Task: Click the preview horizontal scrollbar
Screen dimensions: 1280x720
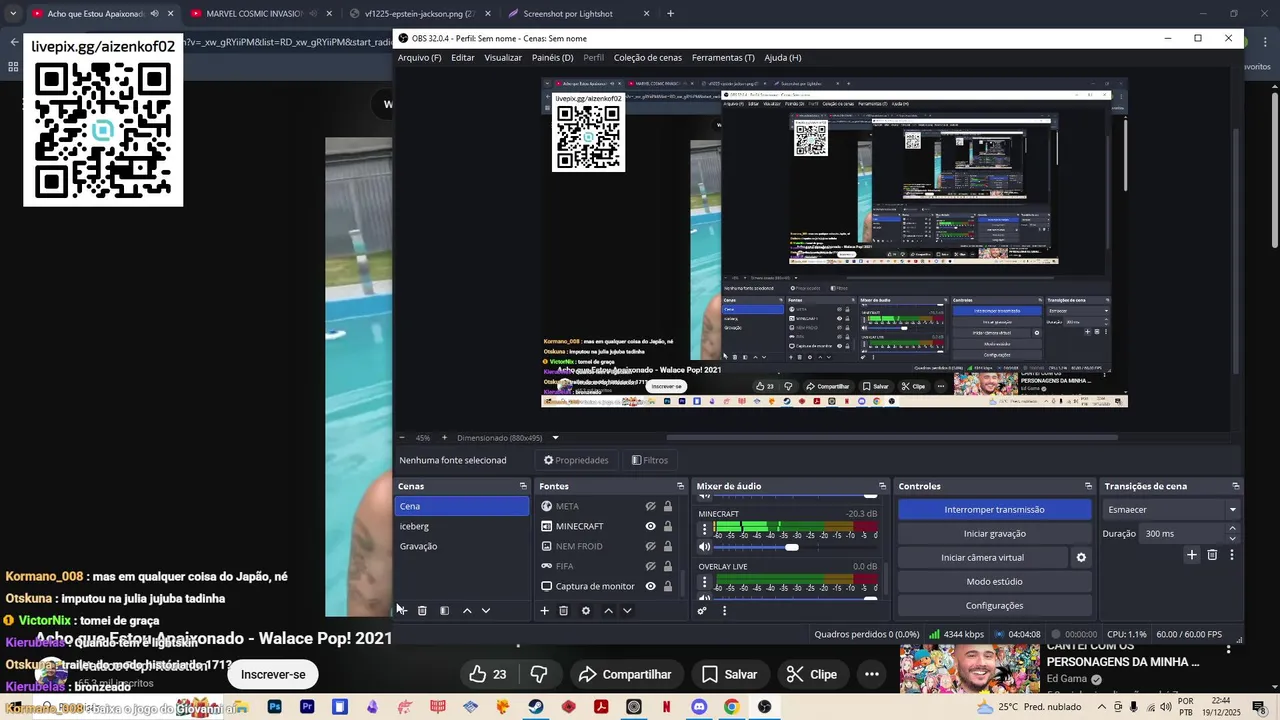Action: [892, 437]
